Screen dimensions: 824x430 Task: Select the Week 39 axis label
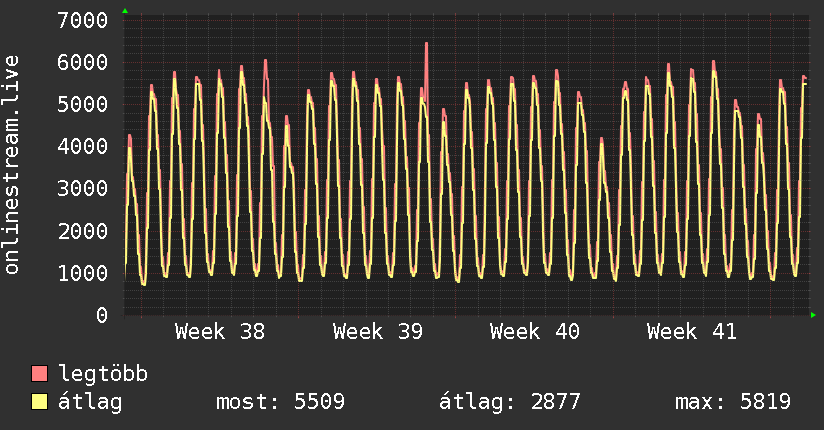(x=378, y=332)
